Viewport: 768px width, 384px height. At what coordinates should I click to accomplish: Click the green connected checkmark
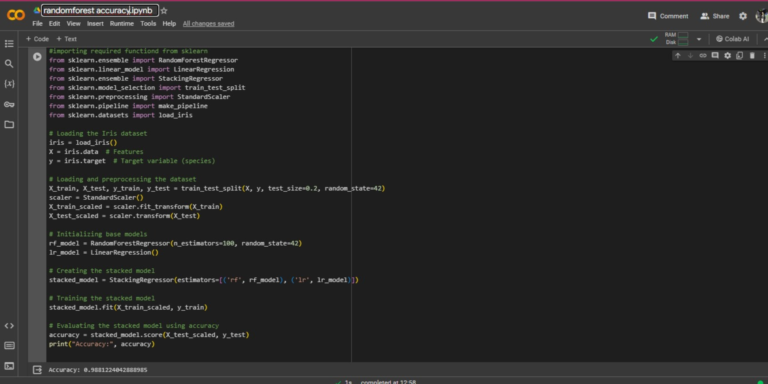tap(654, 39)
